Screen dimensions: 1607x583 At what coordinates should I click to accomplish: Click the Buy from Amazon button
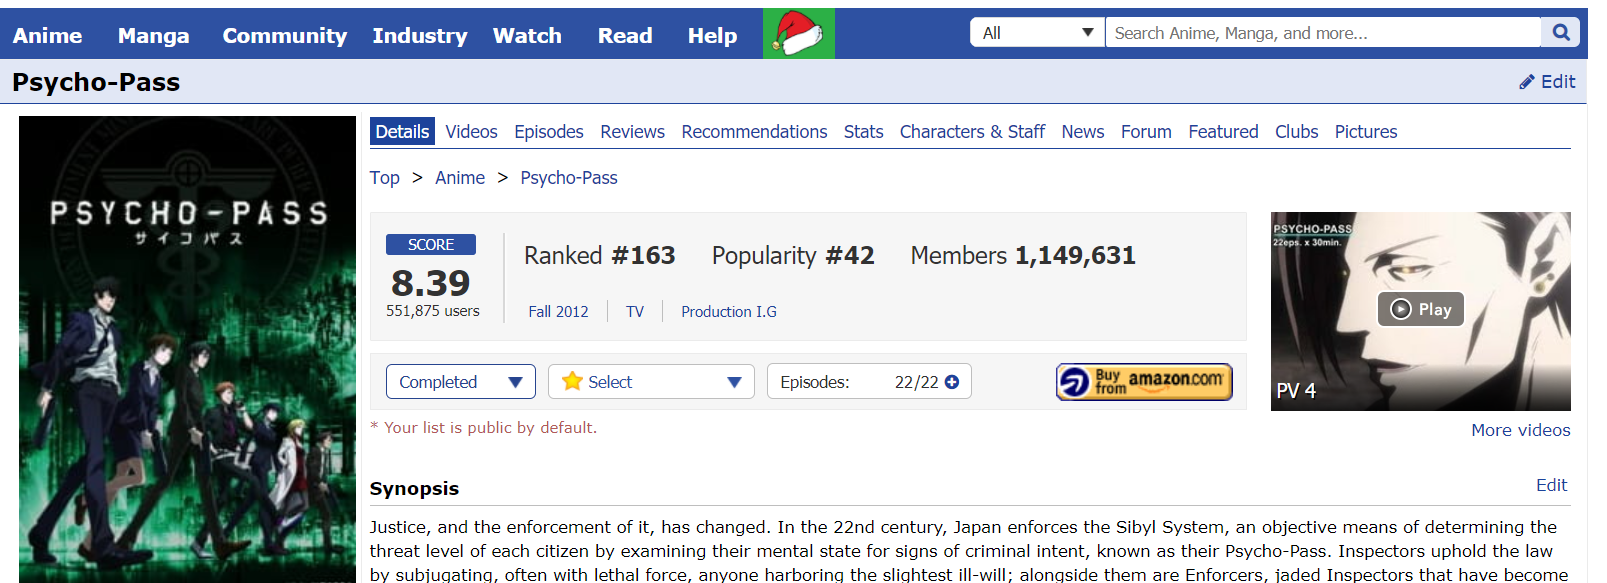(x=1144, y=382)
